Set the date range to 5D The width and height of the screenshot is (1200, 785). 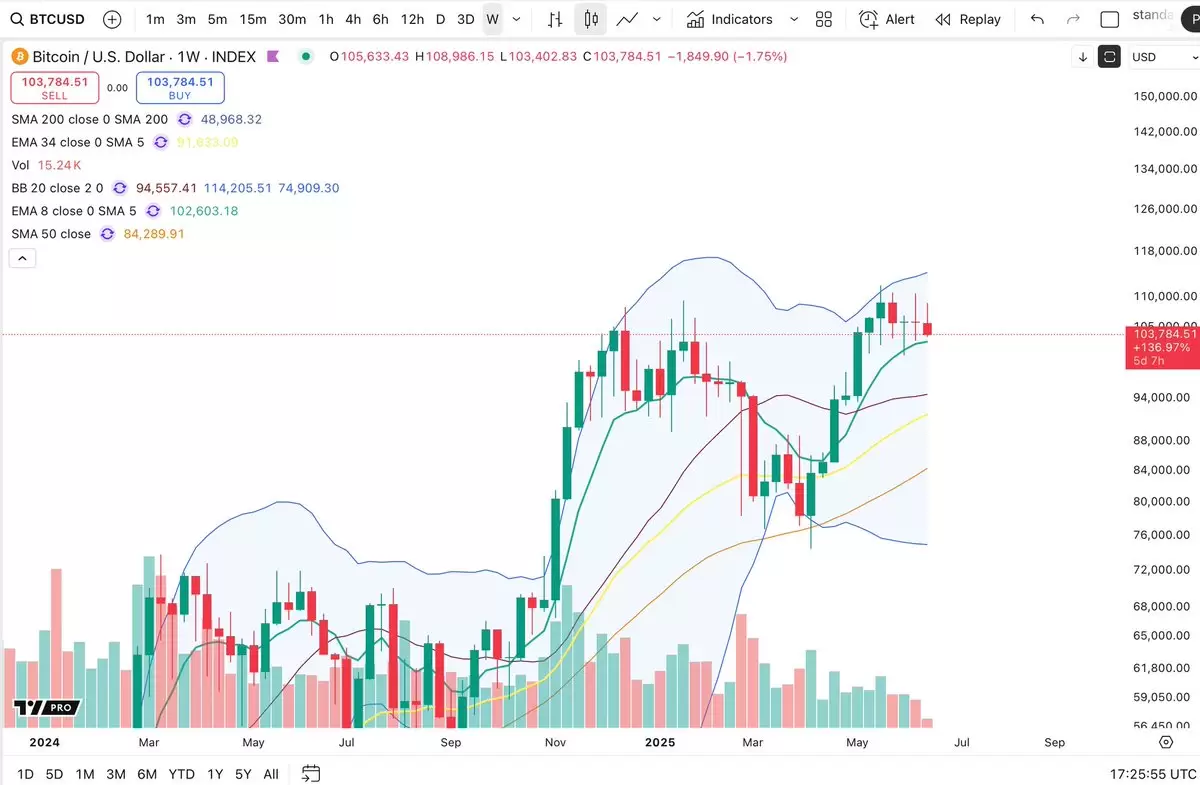point(54,774)
